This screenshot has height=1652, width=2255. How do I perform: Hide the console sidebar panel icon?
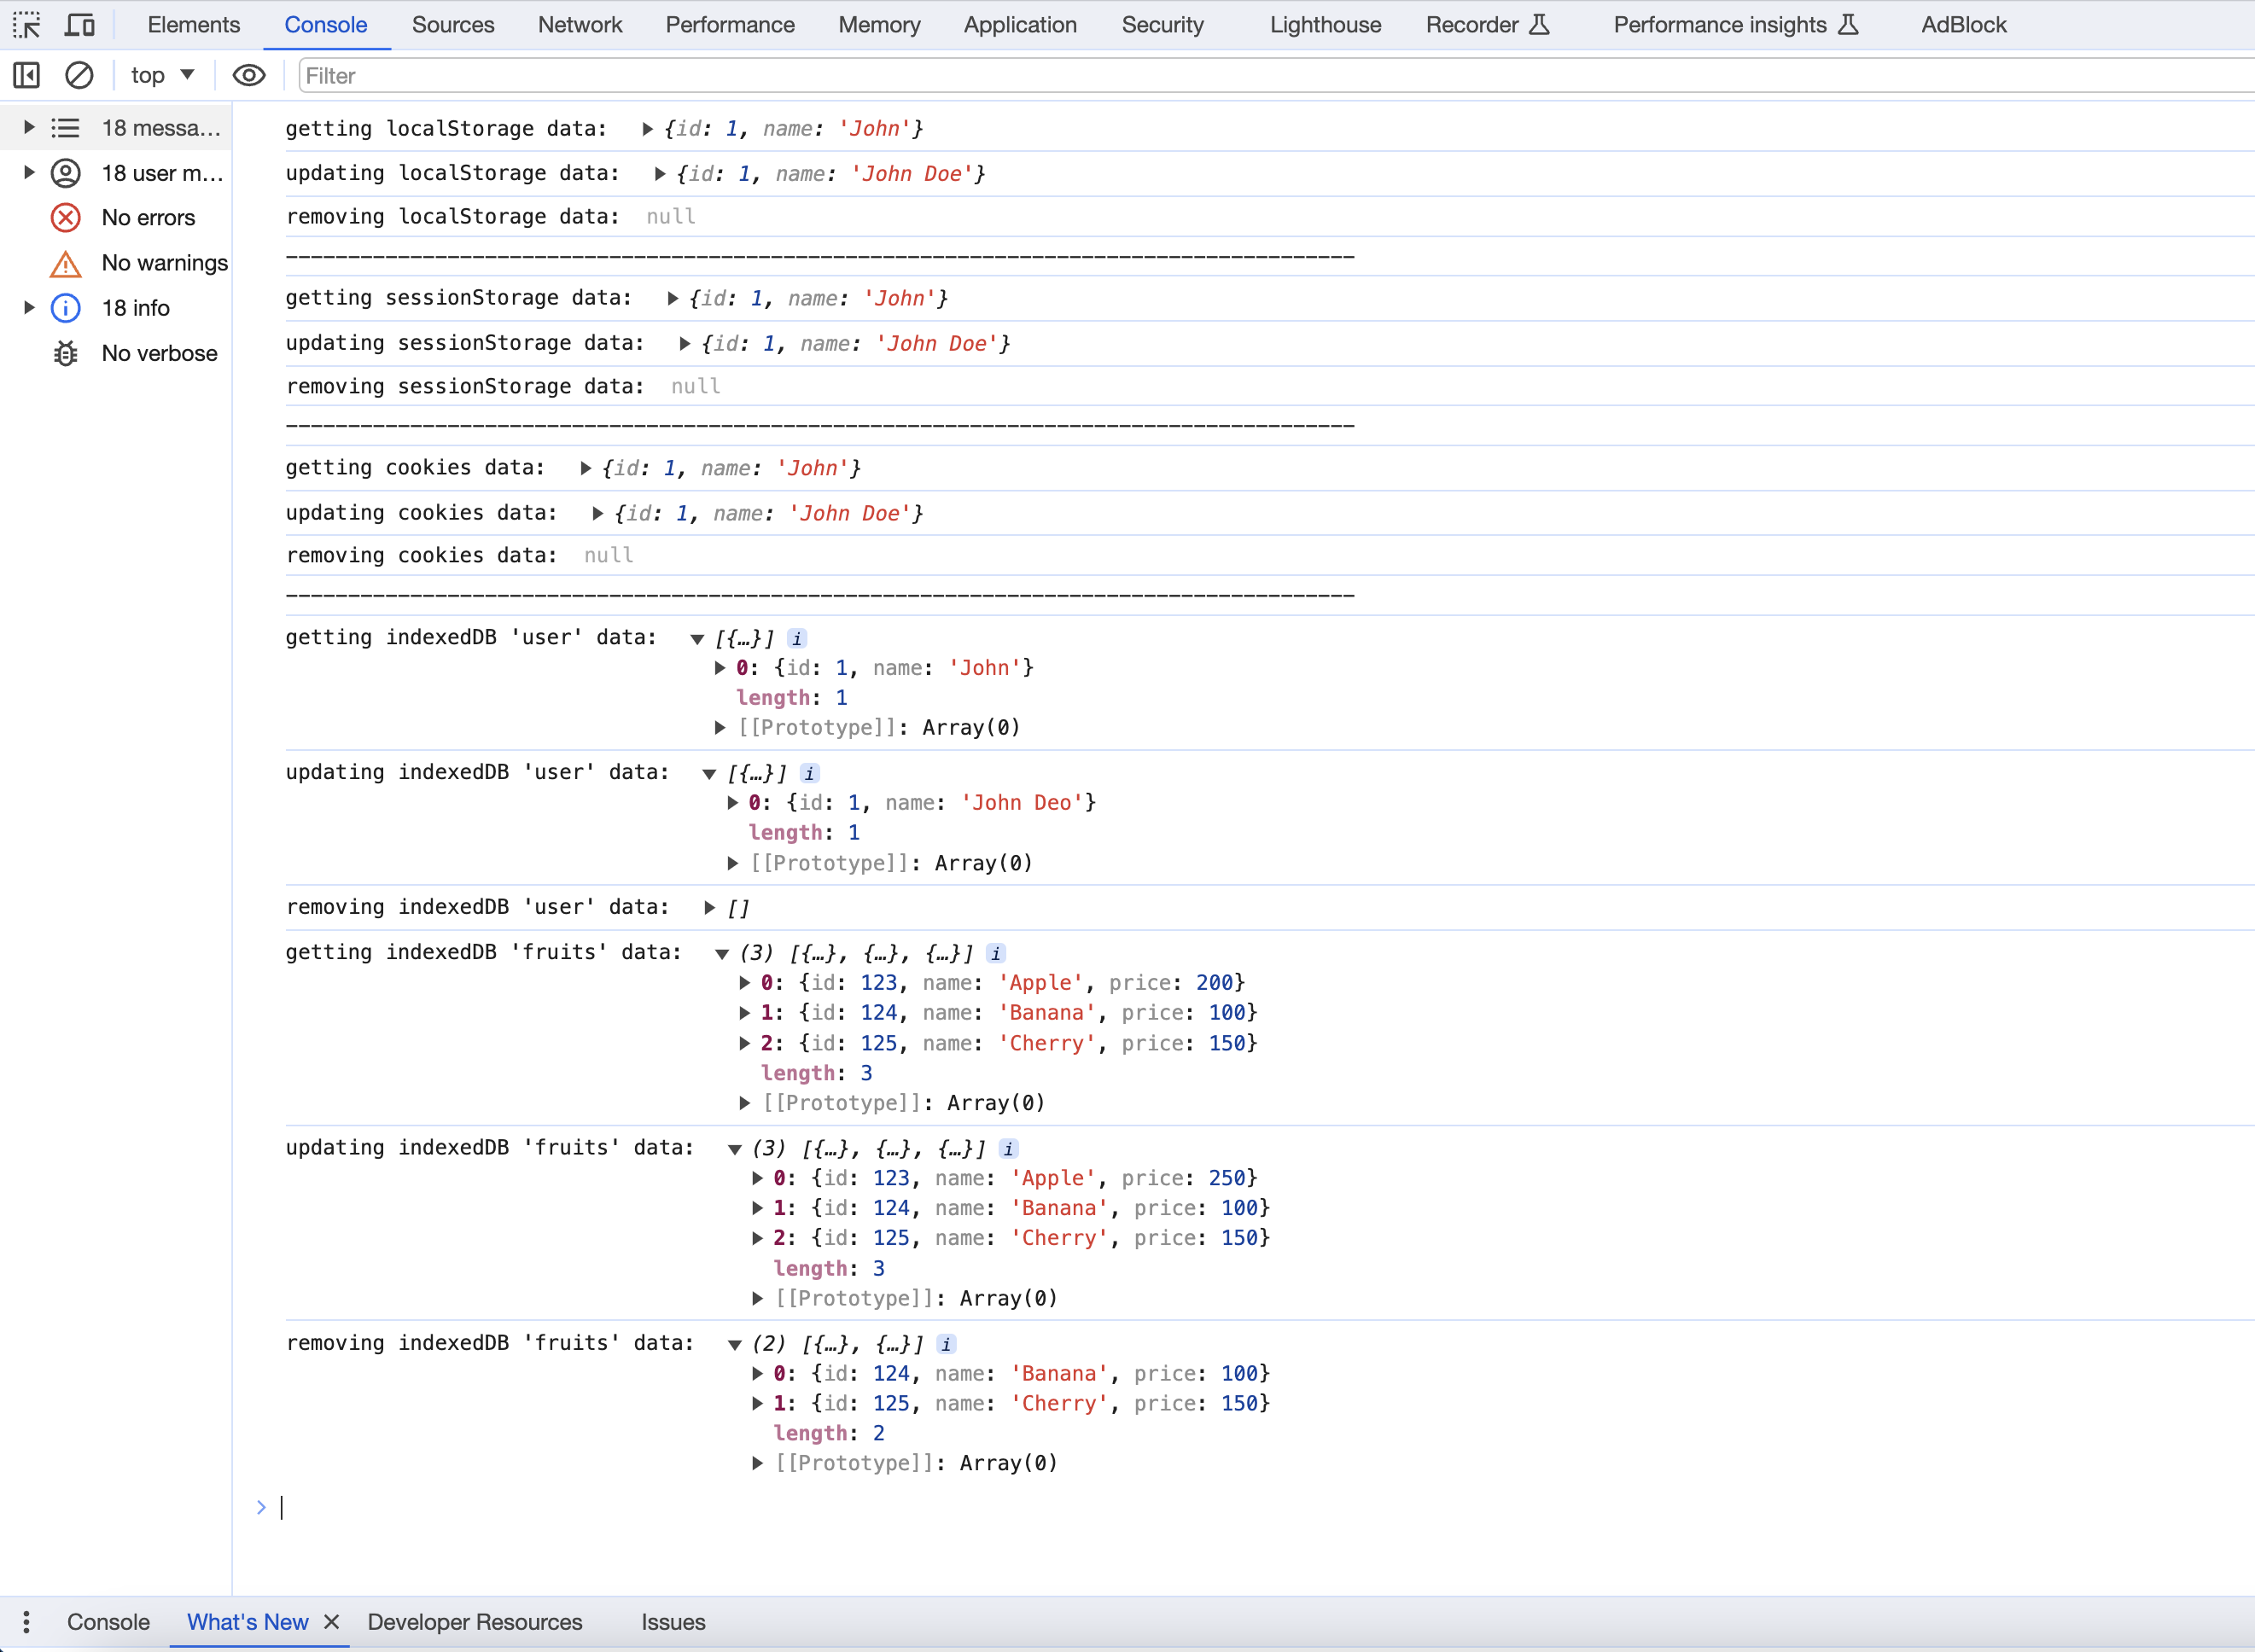[27, 75]
